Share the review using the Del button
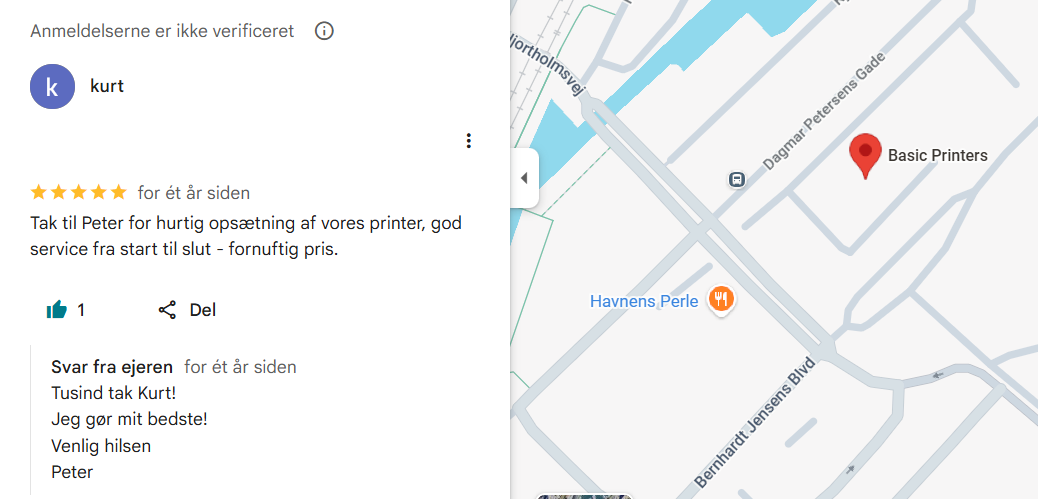The width and height of the screenshot is (1038, 499). (x=188, y=310)
